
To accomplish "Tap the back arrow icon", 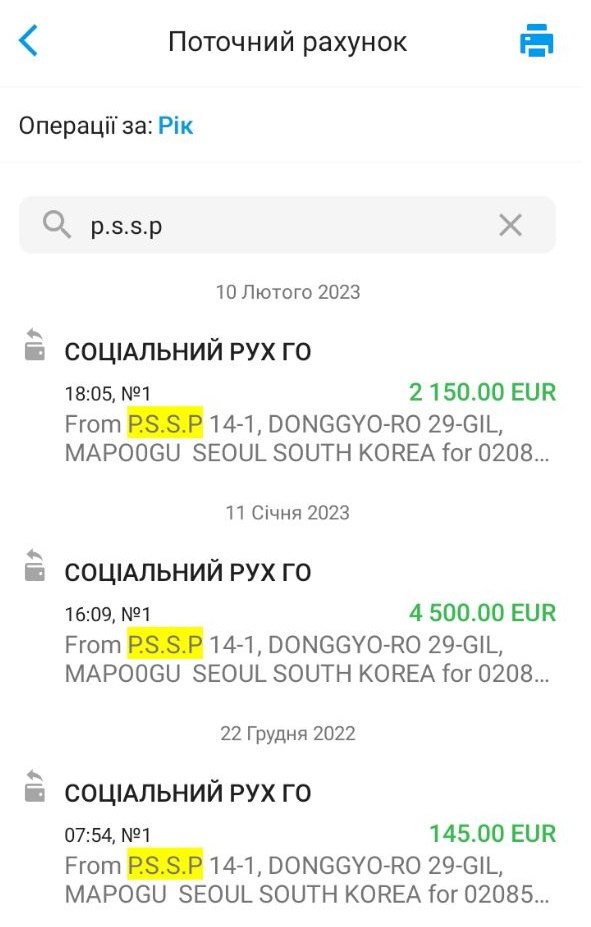I will [28, 40].
